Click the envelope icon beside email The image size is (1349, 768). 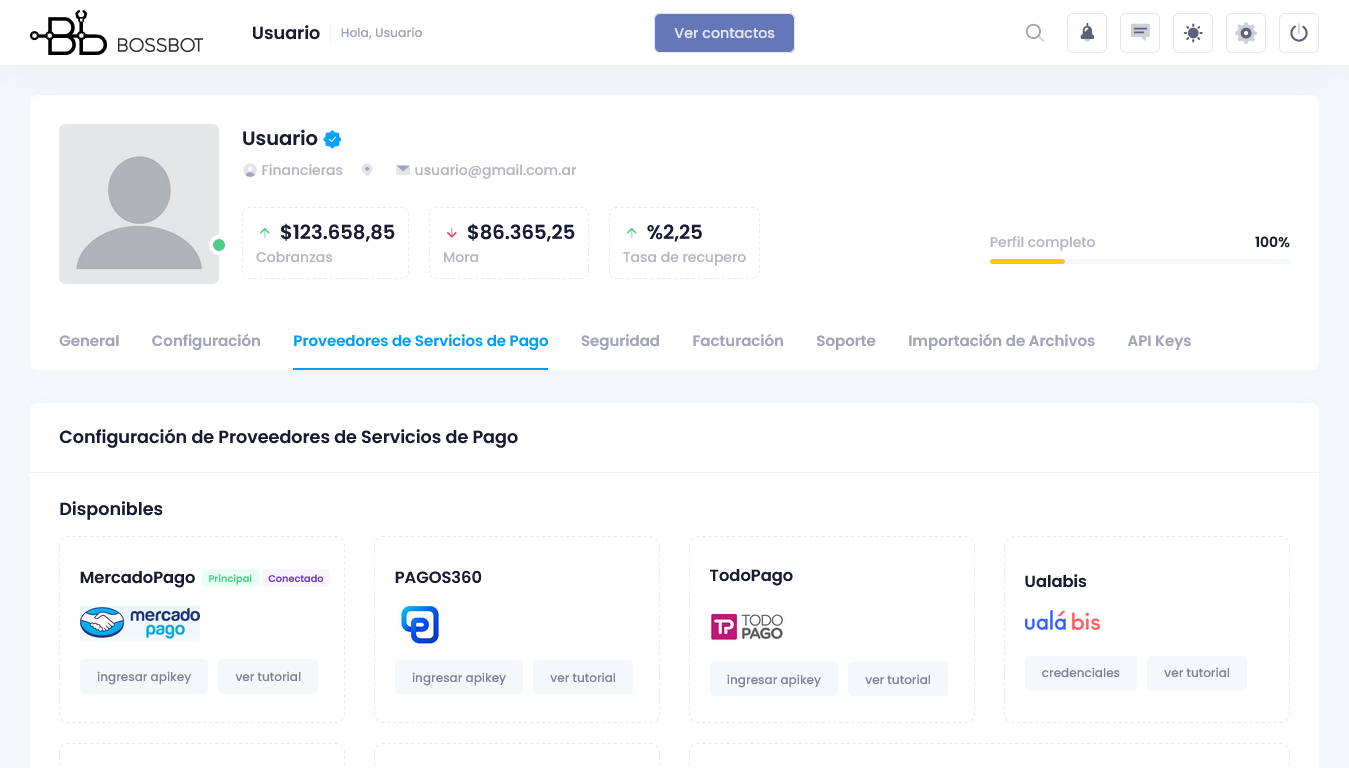click(403, 170)
